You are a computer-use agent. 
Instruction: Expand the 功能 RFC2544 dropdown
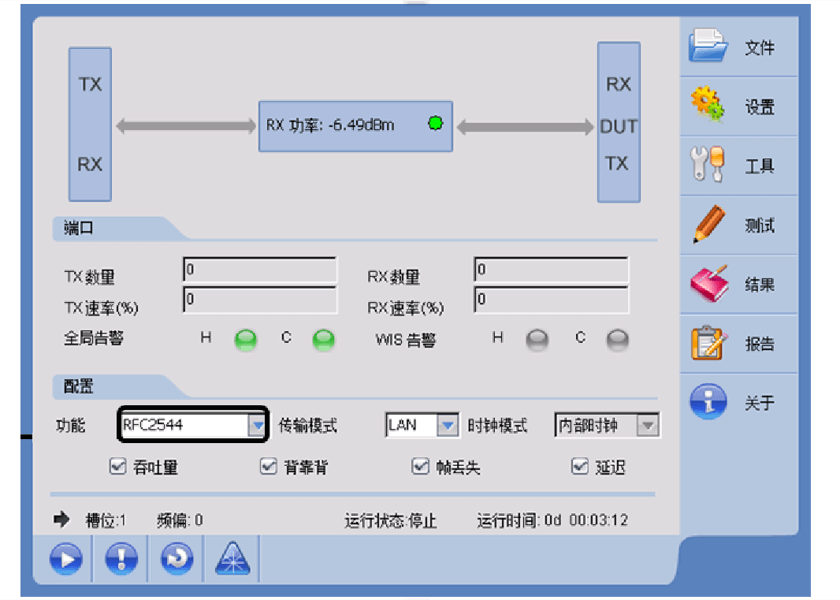(257, 426)
